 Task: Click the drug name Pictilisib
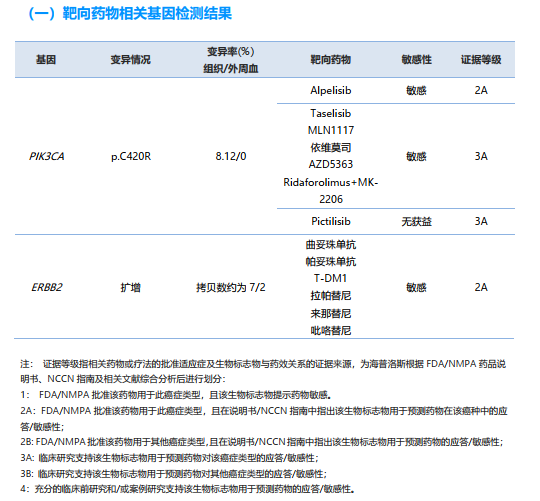click(x=331, y=221)
